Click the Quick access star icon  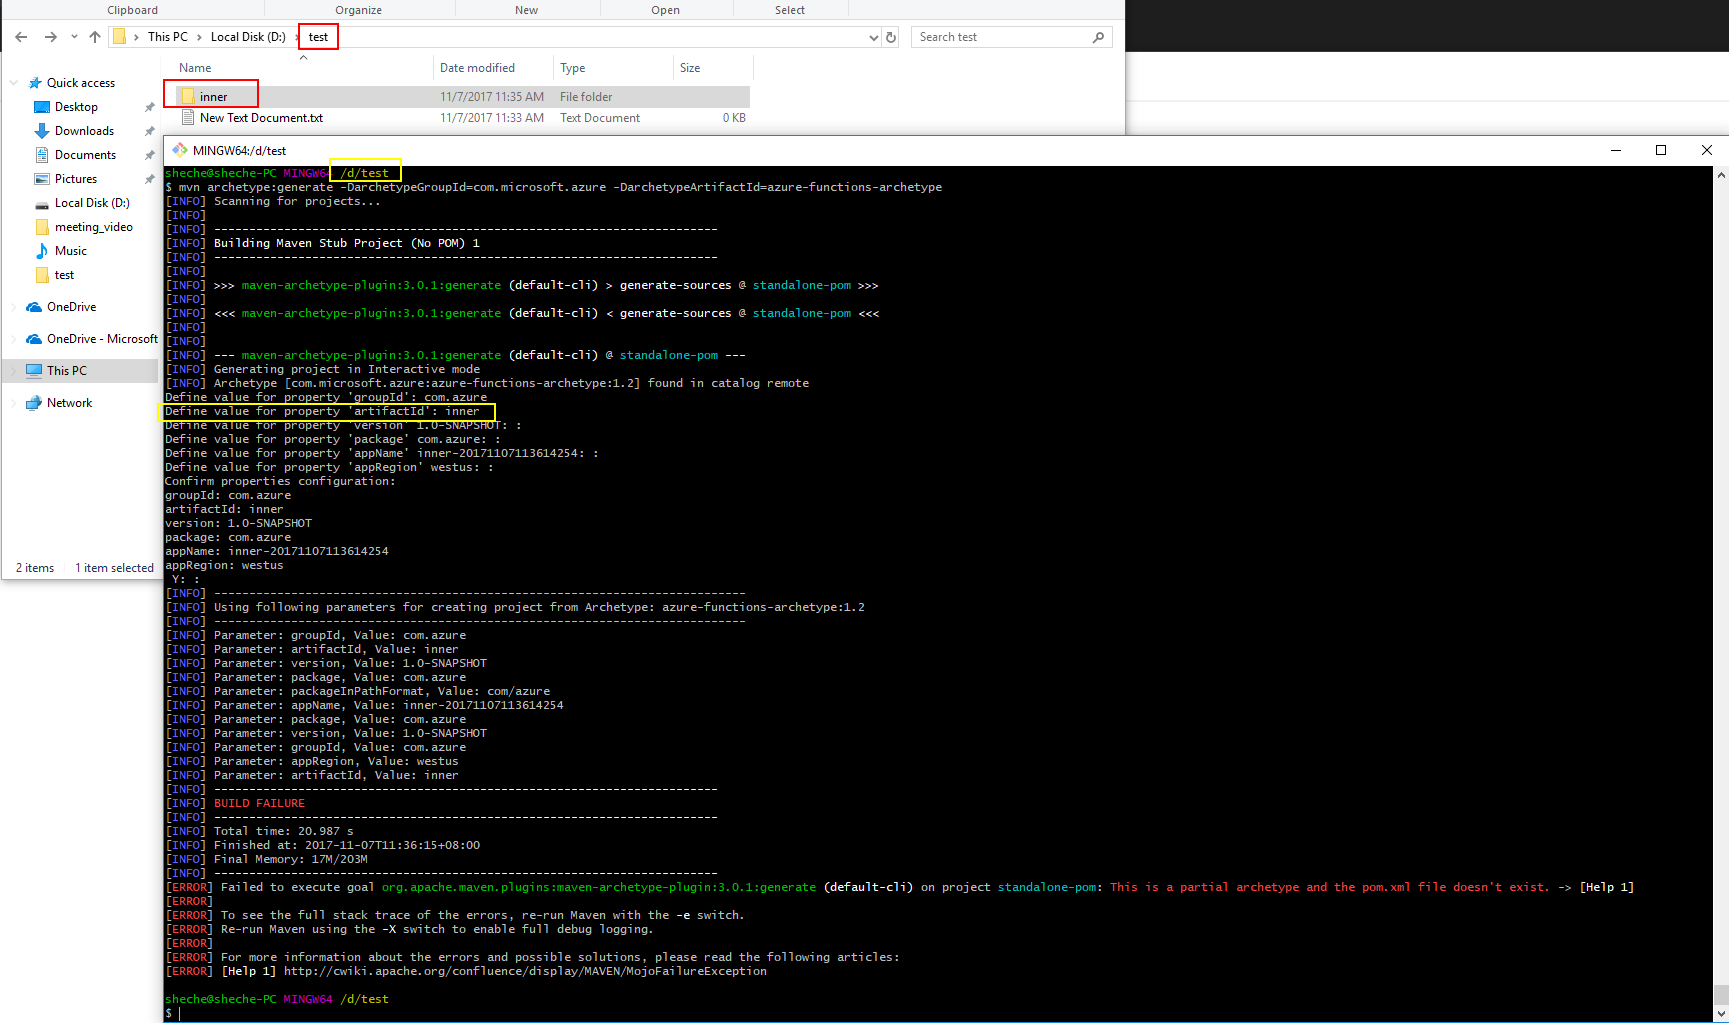coord(35,83)
